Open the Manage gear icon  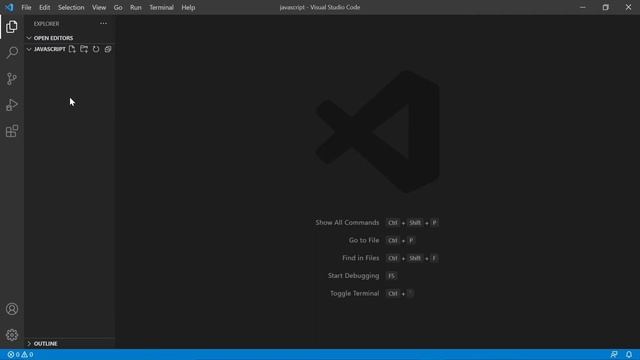coord(12,335)
